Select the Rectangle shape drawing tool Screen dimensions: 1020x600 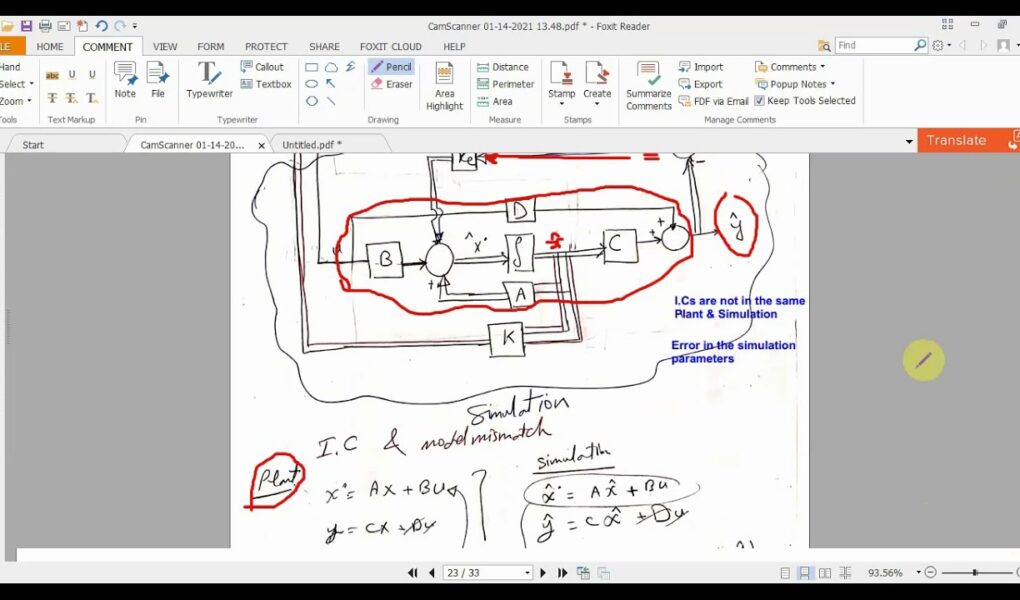click(x=312, y=67)
